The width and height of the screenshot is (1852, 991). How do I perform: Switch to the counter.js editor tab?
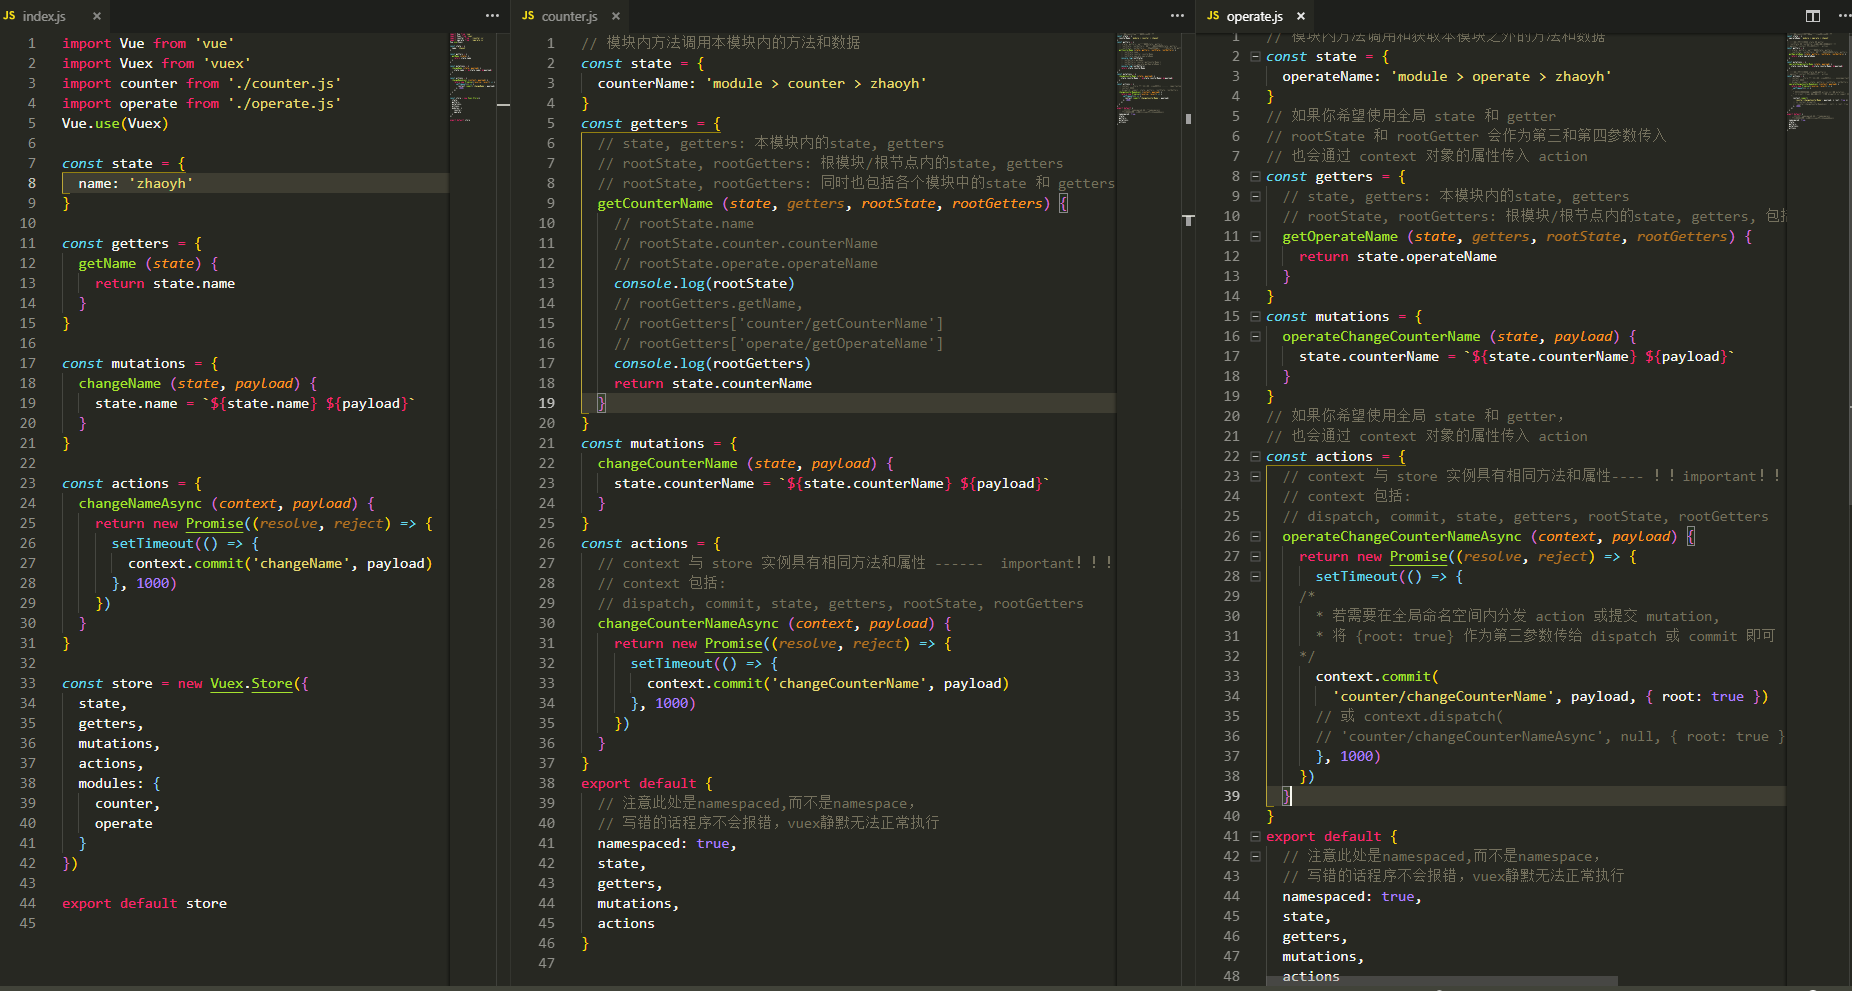(571, 16)
